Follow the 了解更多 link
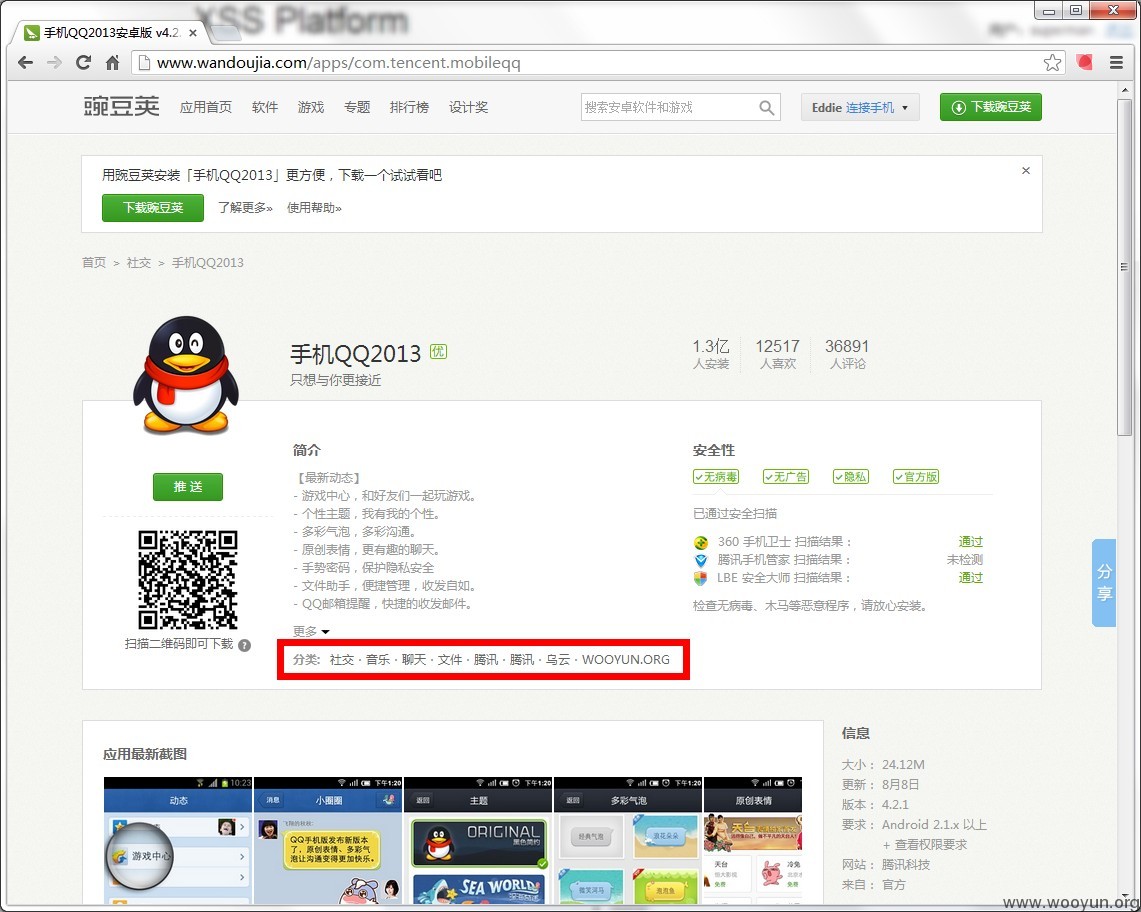The height and width of the screenshot is (912, 1141). (x=245, y=207)
